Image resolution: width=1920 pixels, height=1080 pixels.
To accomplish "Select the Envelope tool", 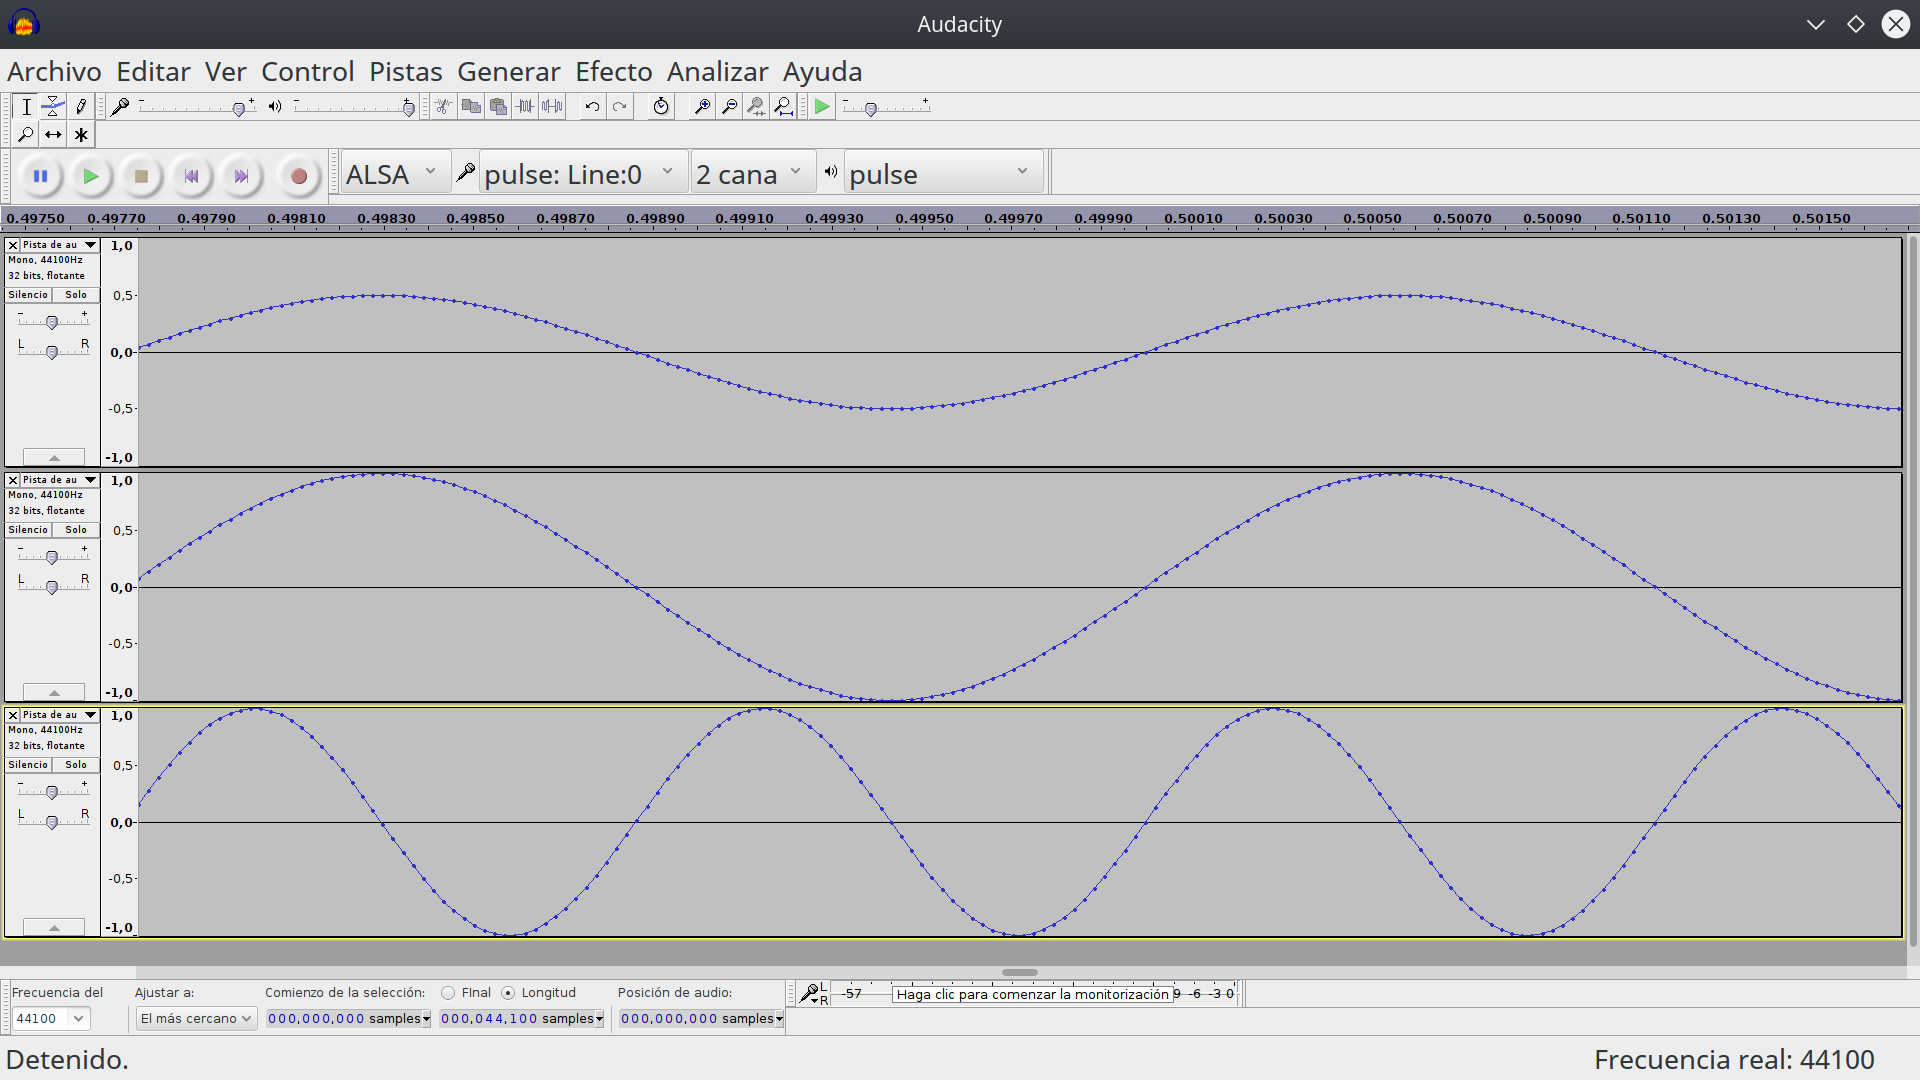I will pos(54,107).
